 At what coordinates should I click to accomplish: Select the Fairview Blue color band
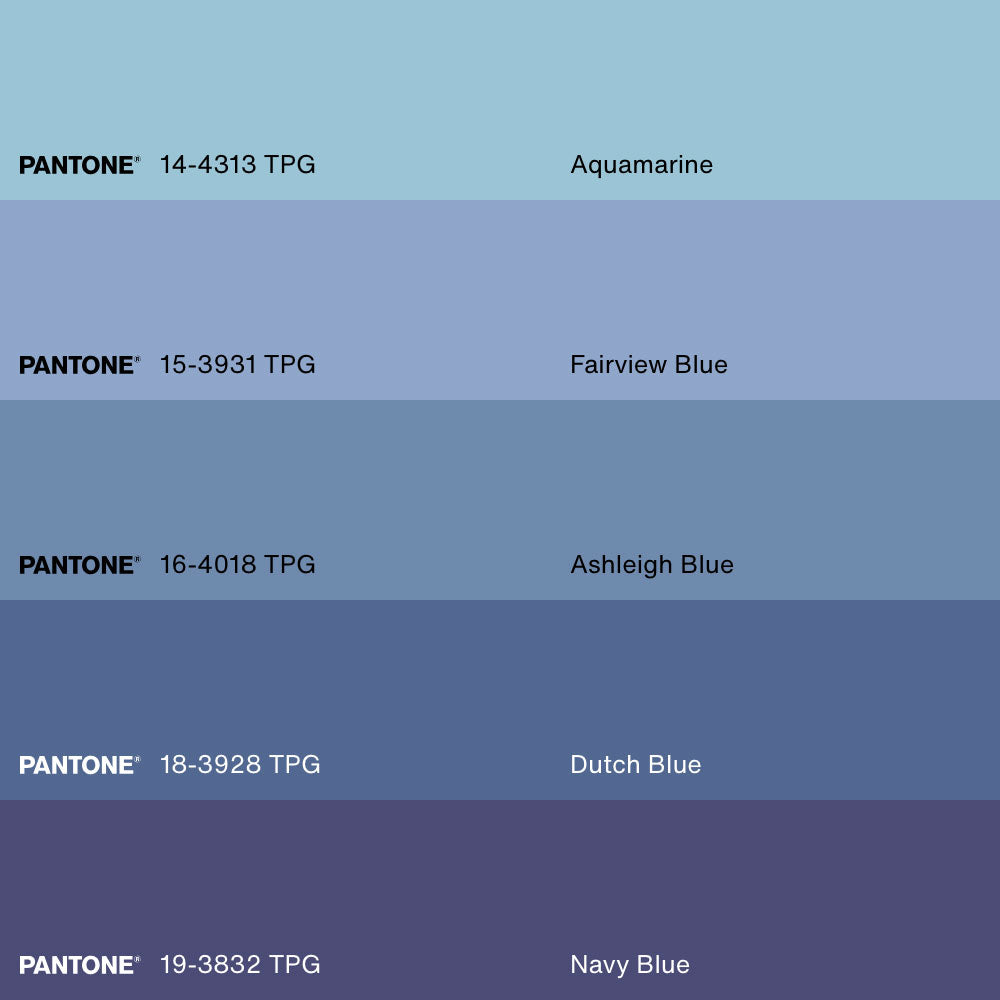[500, 280]
